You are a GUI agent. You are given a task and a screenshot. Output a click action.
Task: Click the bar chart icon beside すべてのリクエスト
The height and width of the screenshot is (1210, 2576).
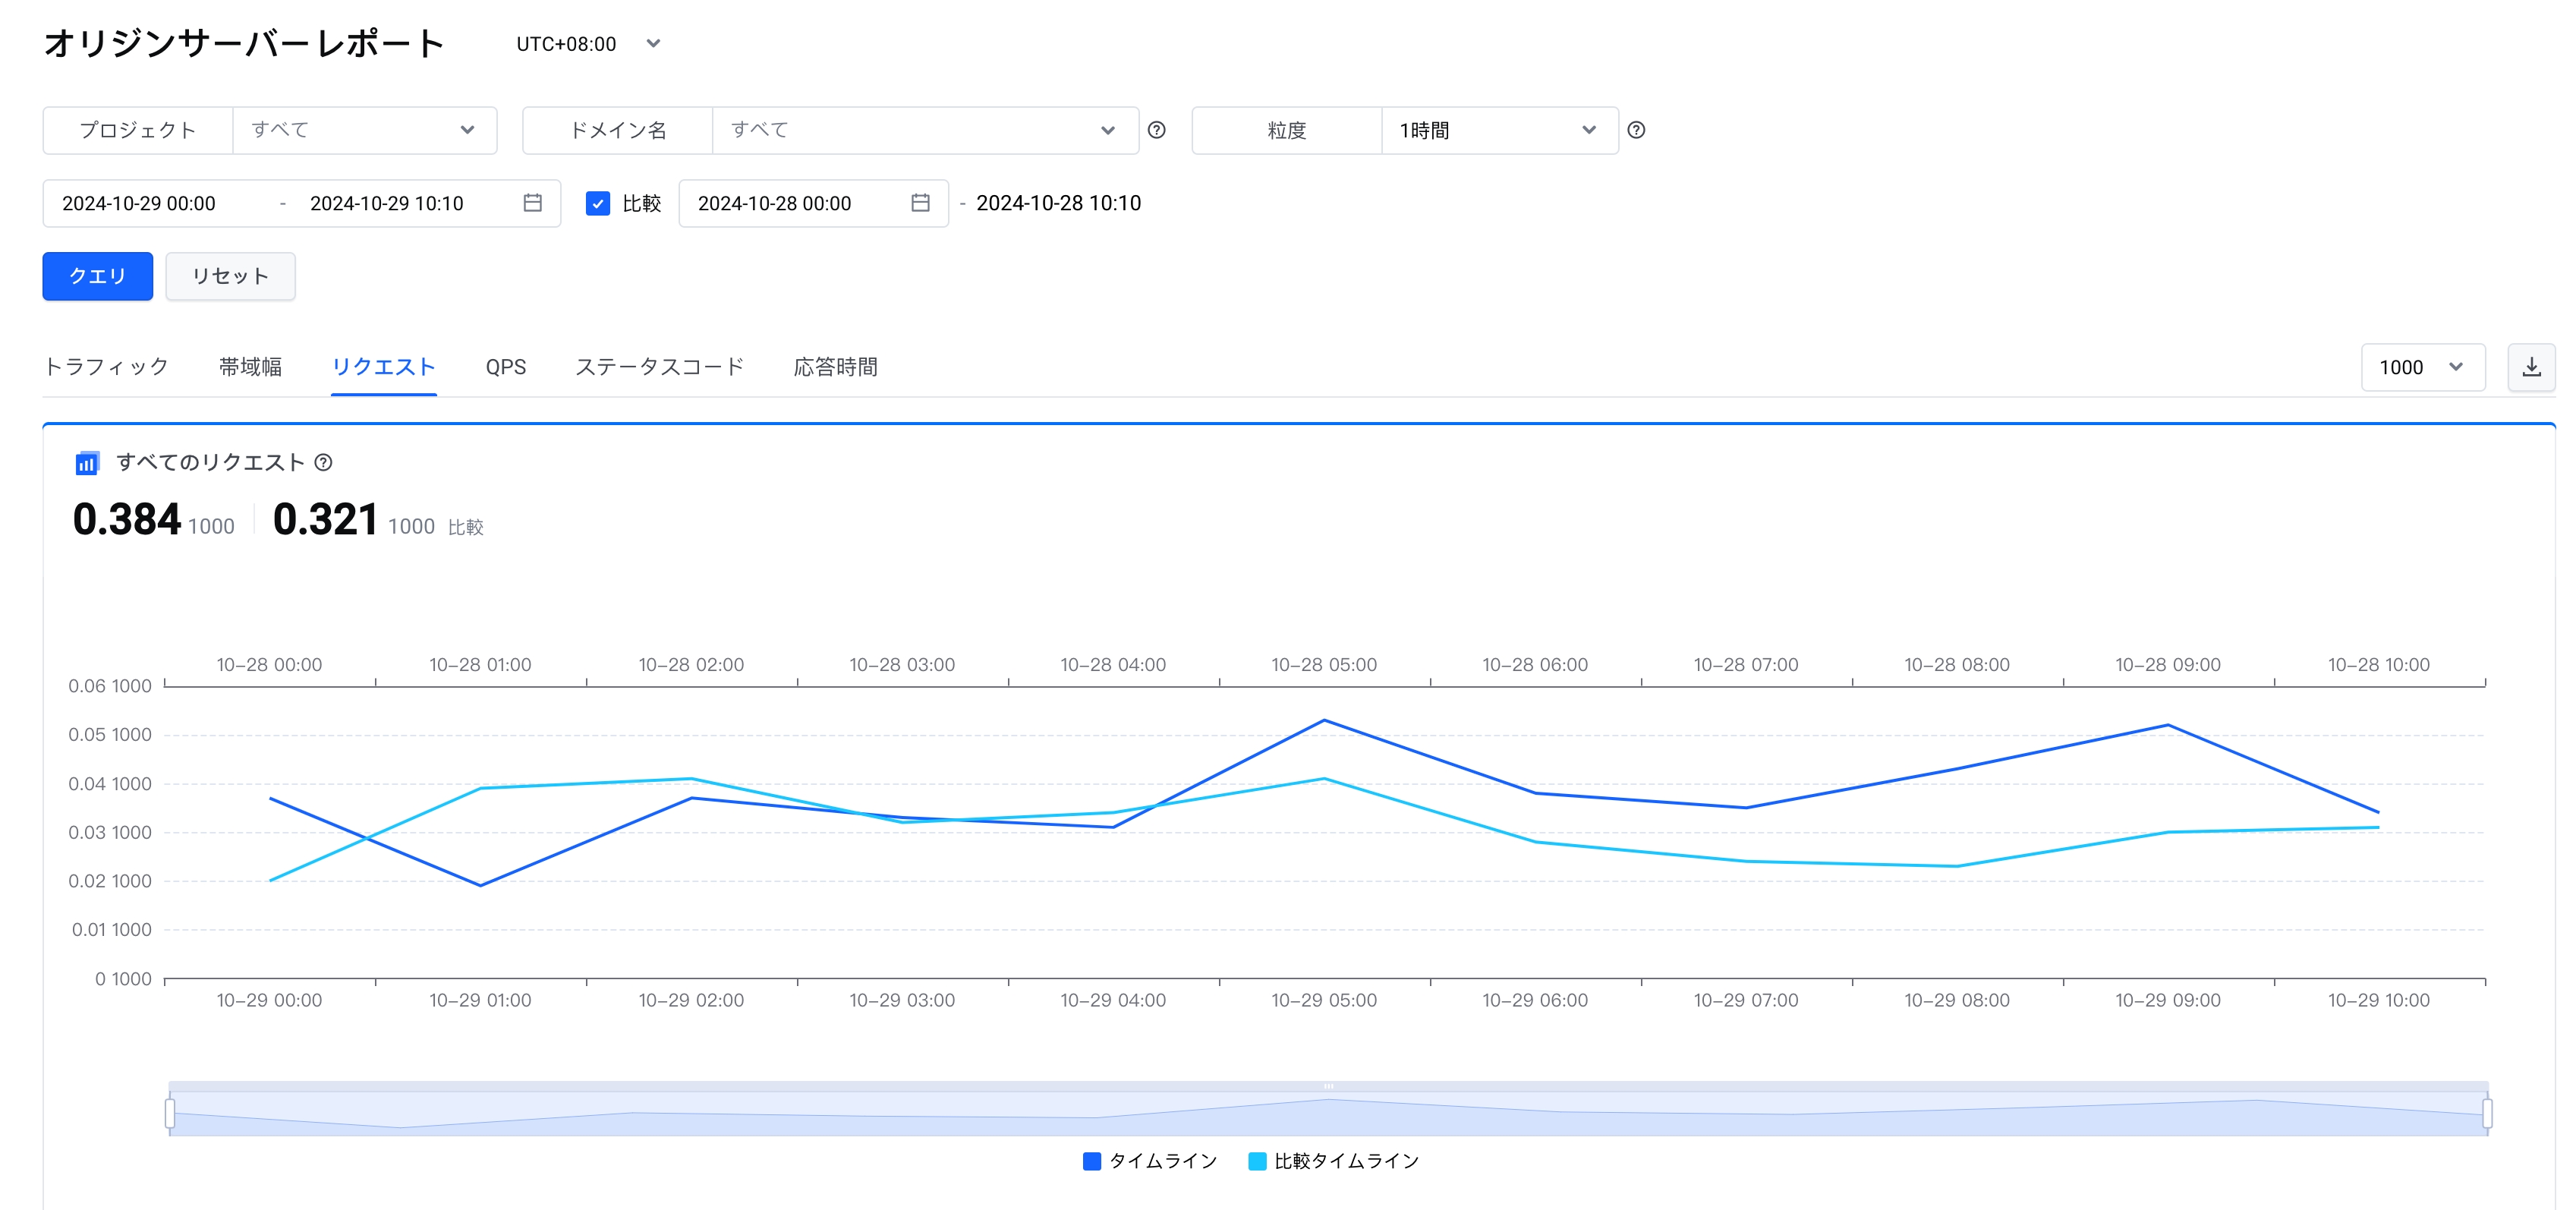(87, 462)
